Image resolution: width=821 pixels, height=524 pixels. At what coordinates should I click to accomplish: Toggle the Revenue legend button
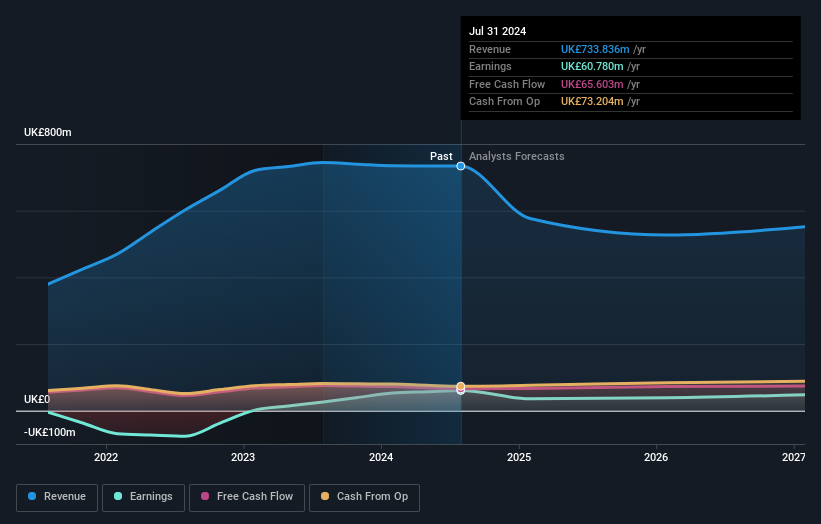57,497
